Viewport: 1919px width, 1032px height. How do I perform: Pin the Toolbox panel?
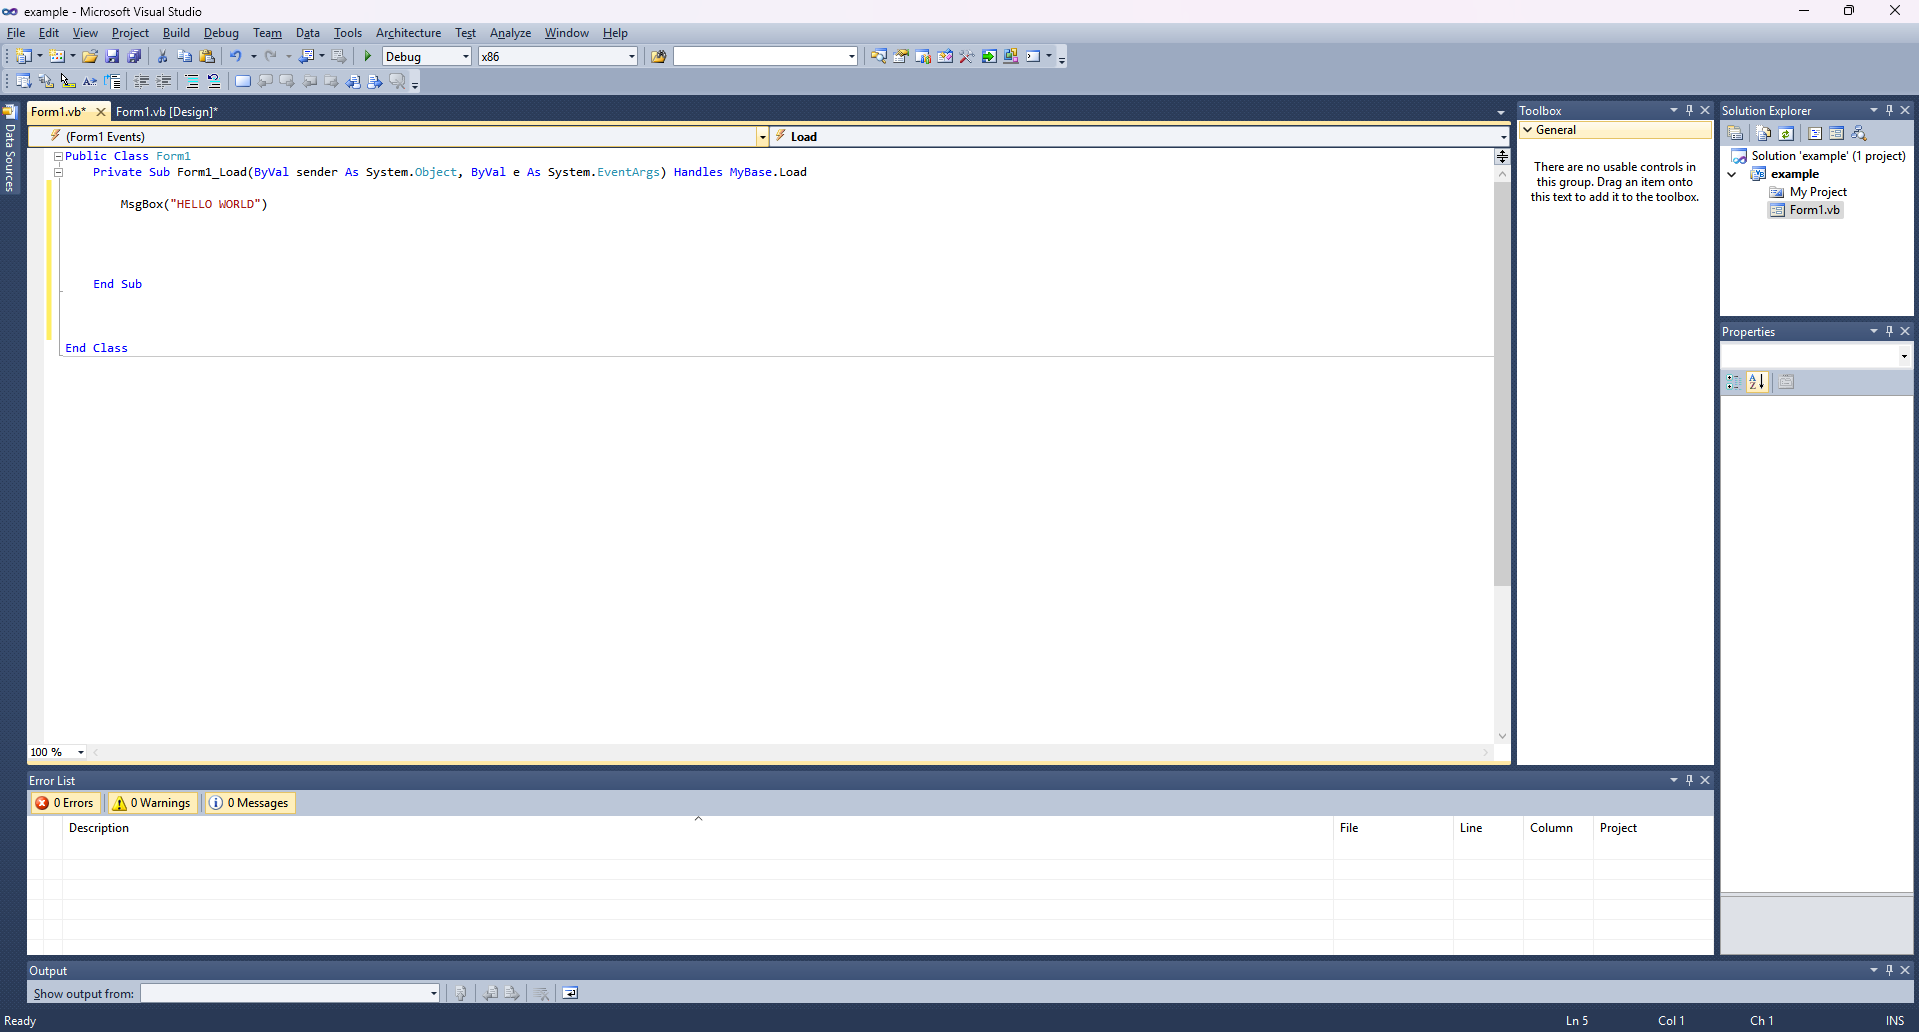pos(1689,110)
